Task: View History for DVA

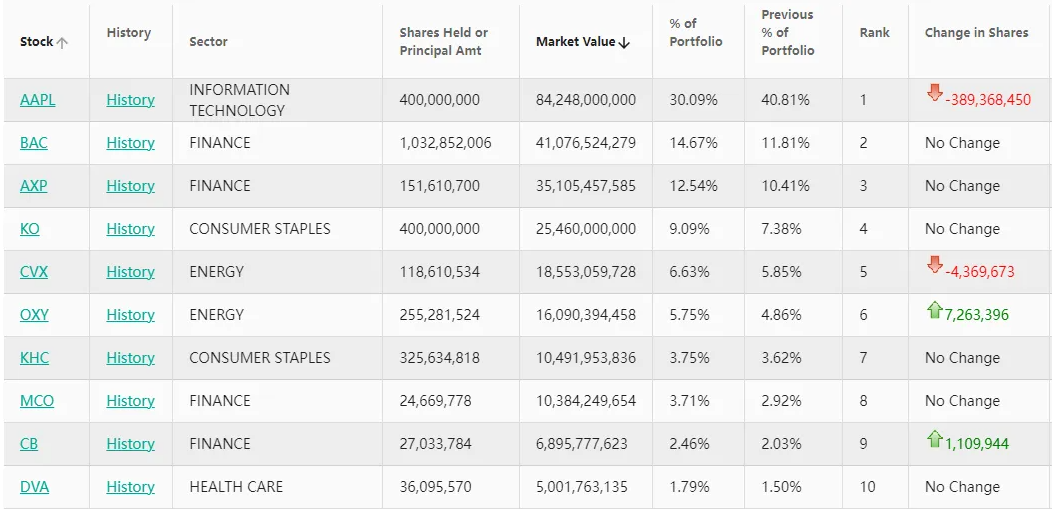Action: click(x=130, y=487)
